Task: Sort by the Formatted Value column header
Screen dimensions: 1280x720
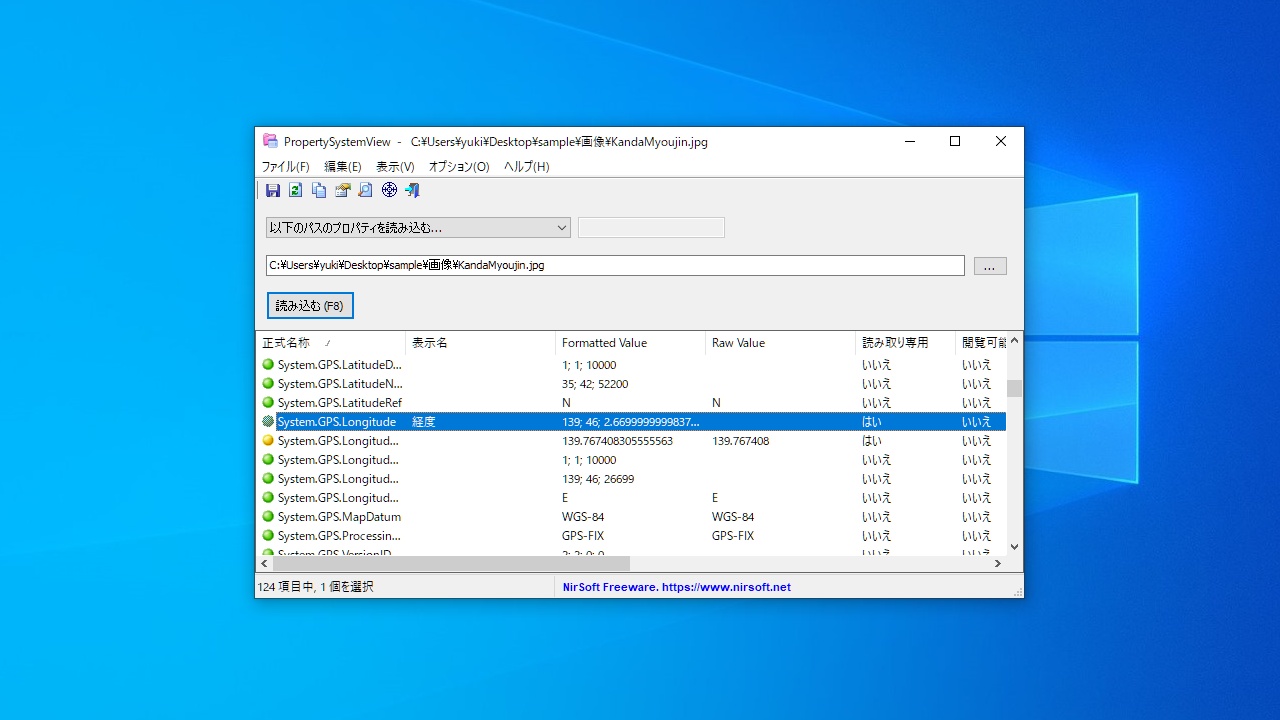Action: pyautogui.click(x=631, y=342)
